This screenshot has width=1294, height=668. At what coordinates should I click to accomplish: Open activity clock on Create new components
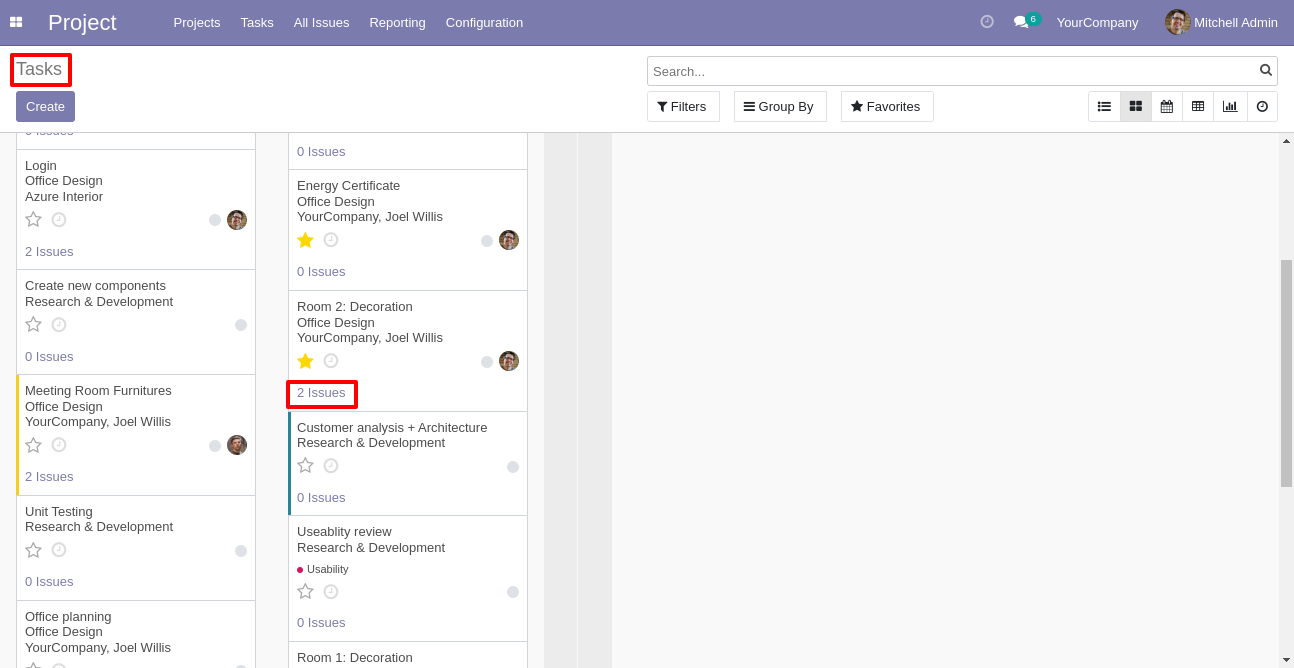tap(59, 324)
